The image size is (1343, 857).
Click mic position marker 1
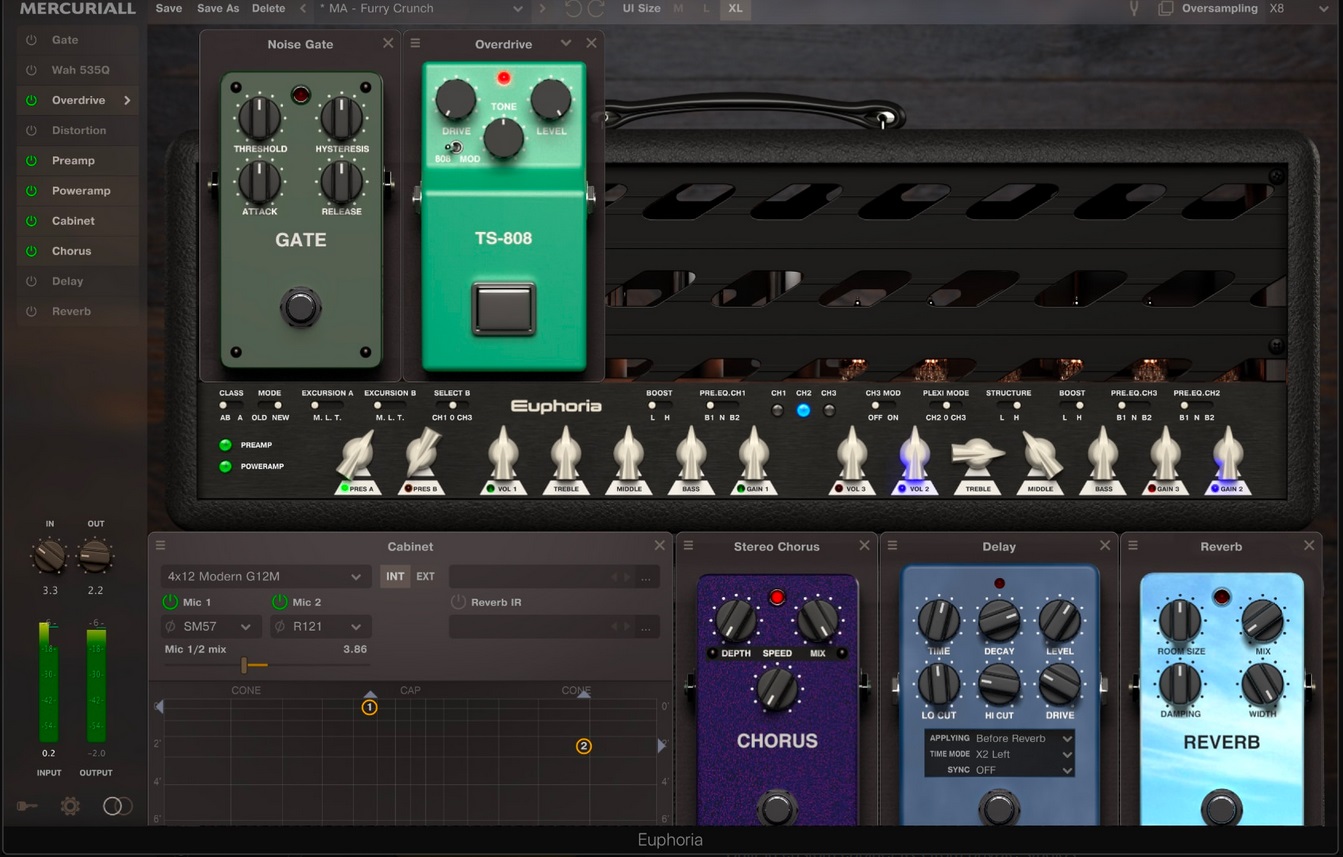coord(369,707)
